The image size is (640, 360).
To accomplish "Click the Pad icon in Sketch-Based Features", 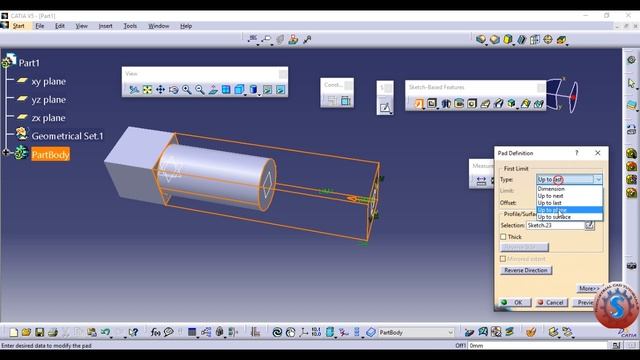I will coord(418,104).
